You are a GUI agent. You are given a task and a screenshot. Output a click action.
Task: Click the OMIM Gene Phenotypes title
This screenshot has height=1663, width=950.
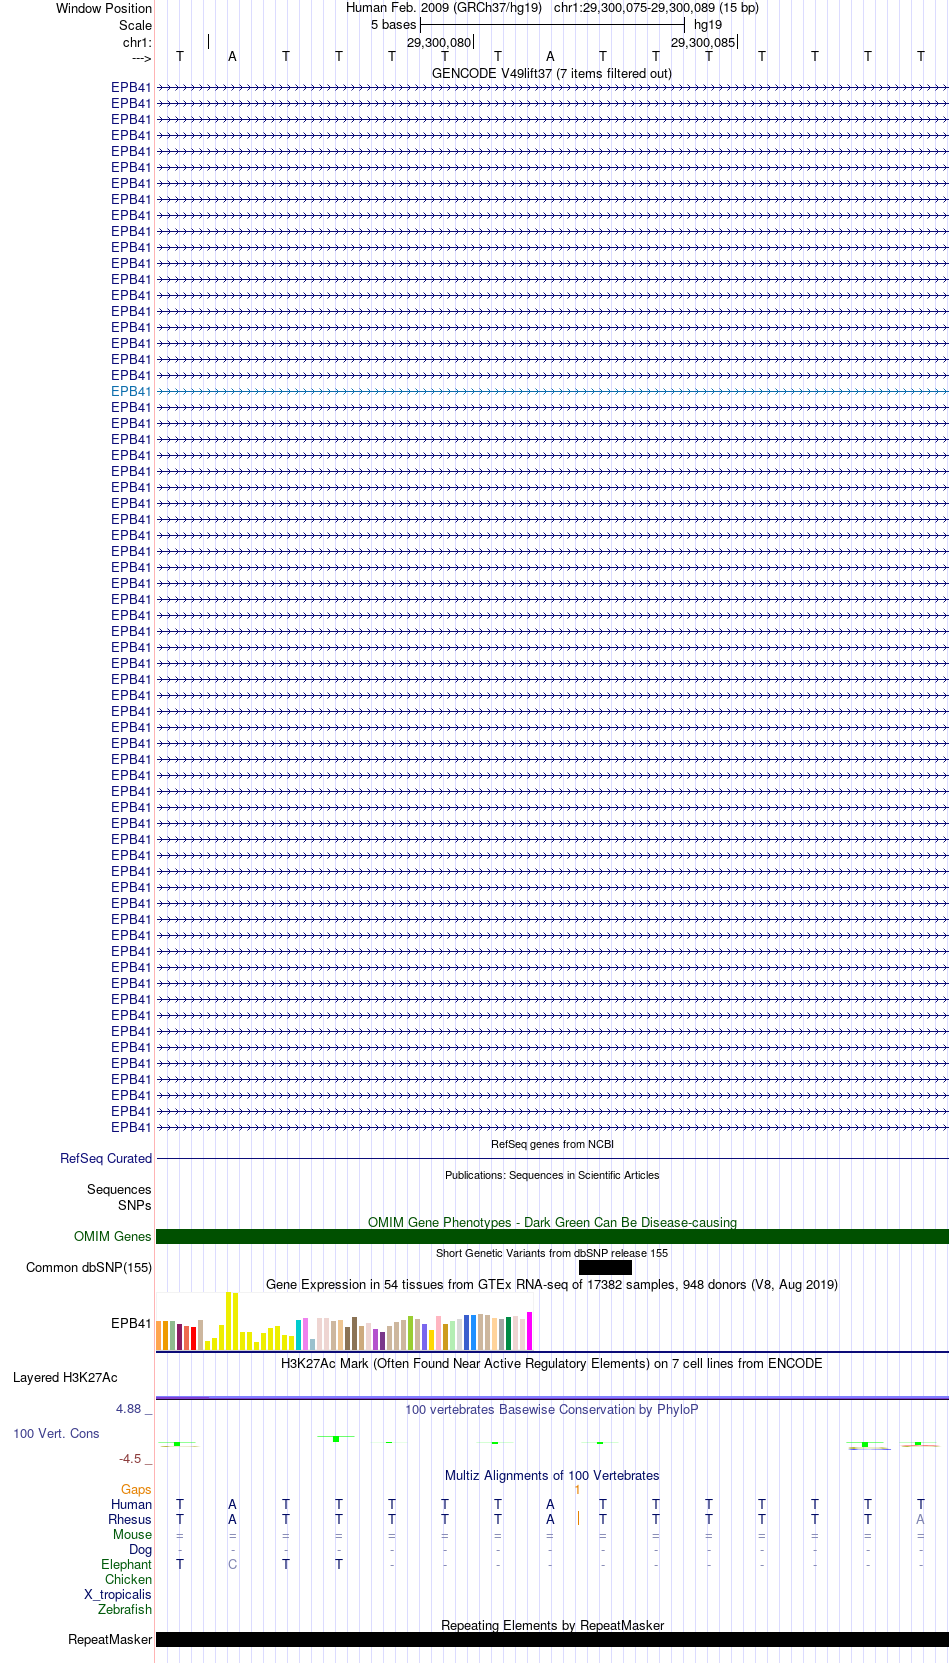[552, 1222]
